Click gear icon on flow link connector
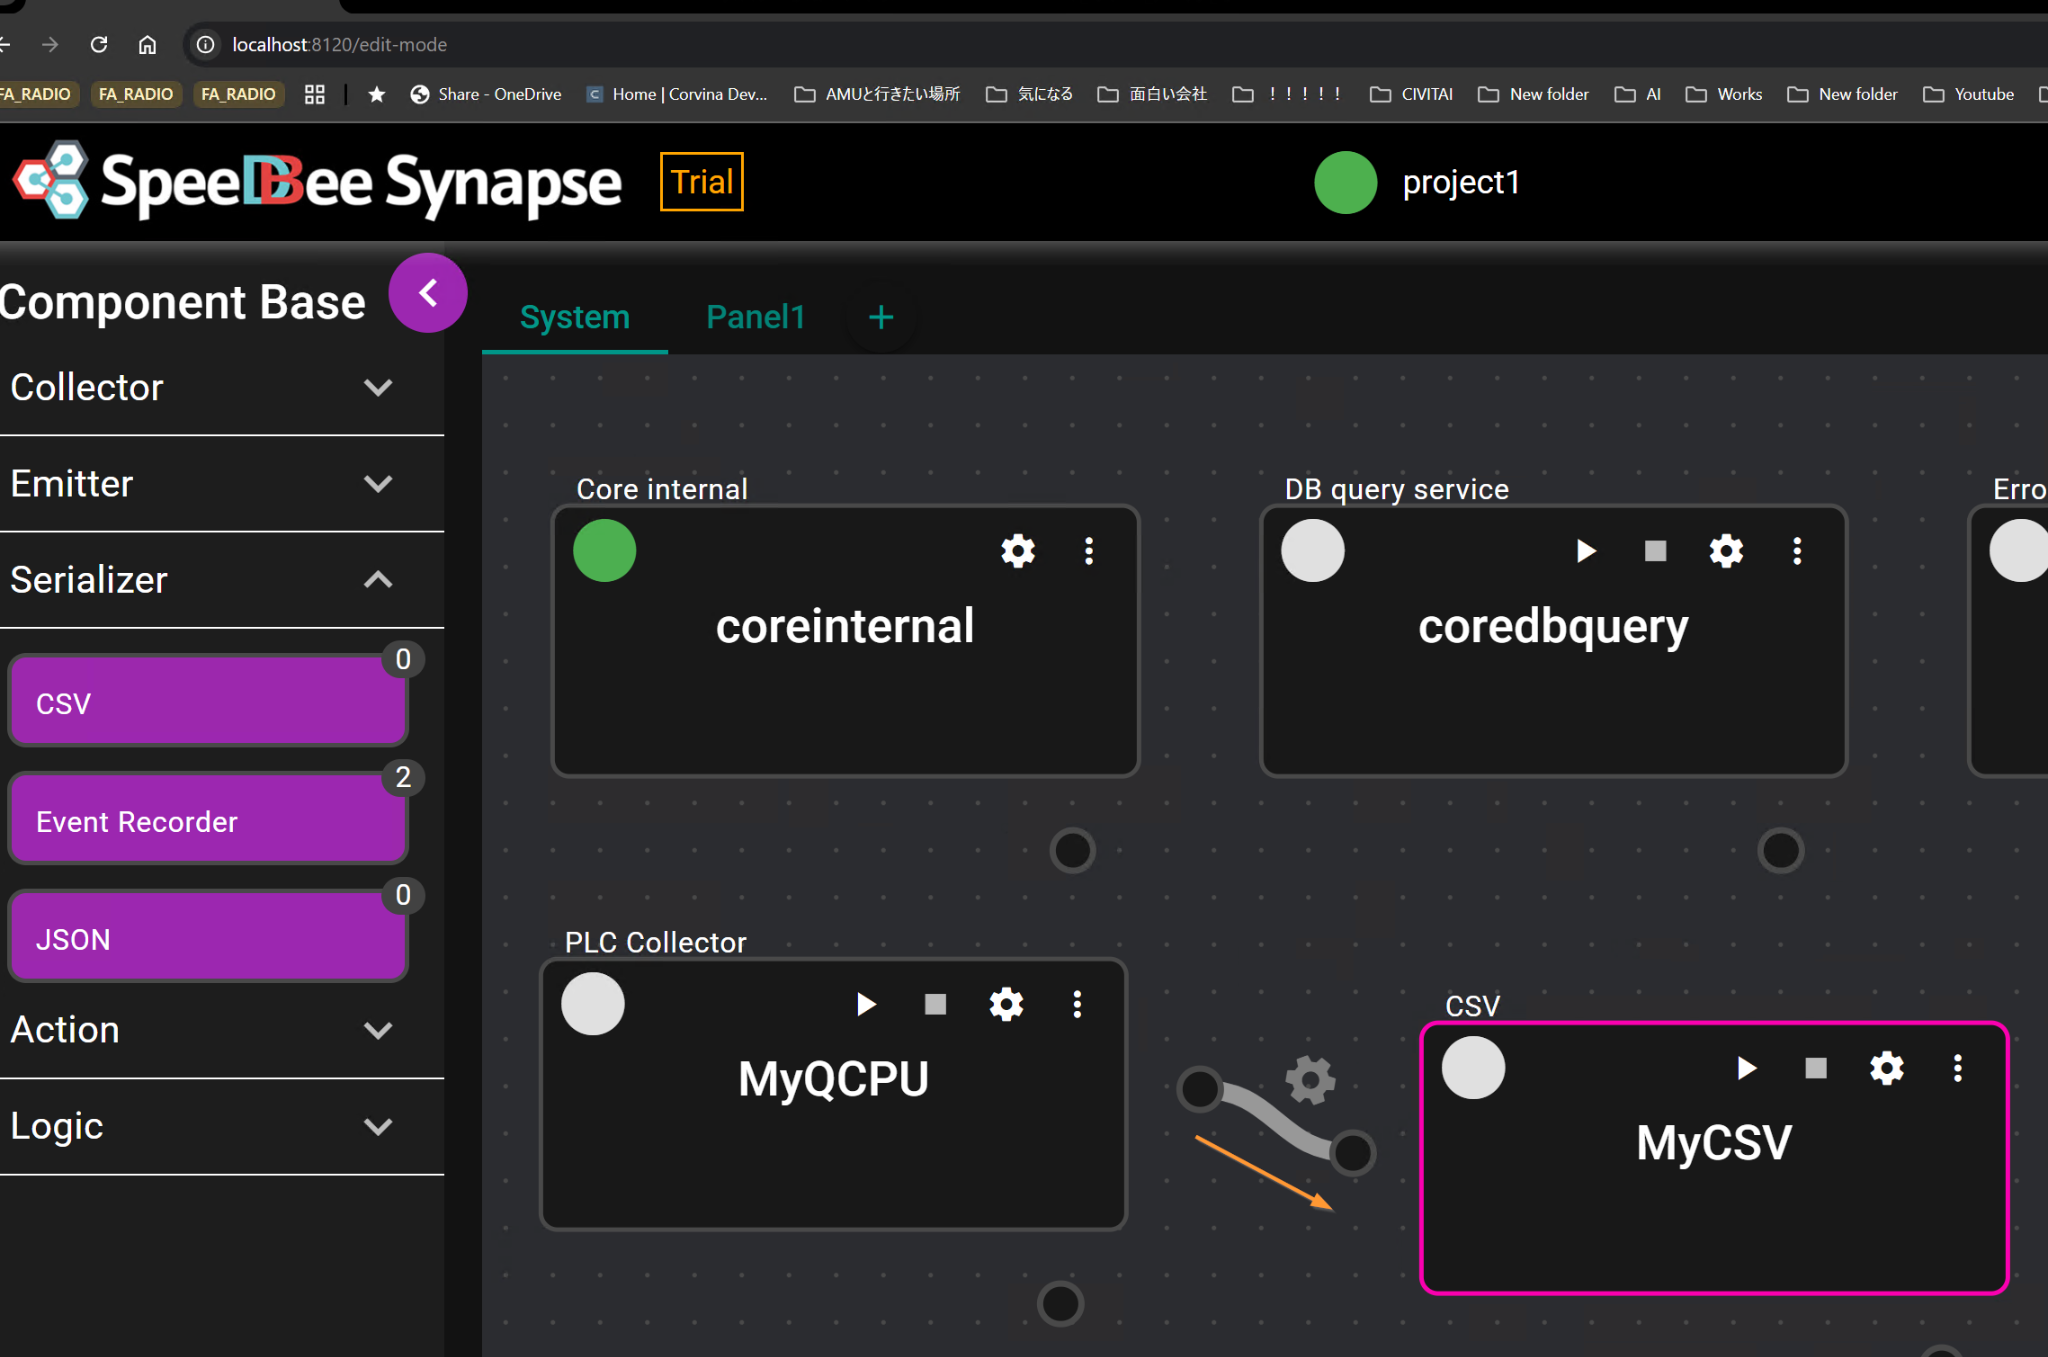Image resolution: width=2048 pixels, height=1357 pixels. 1310,1080
